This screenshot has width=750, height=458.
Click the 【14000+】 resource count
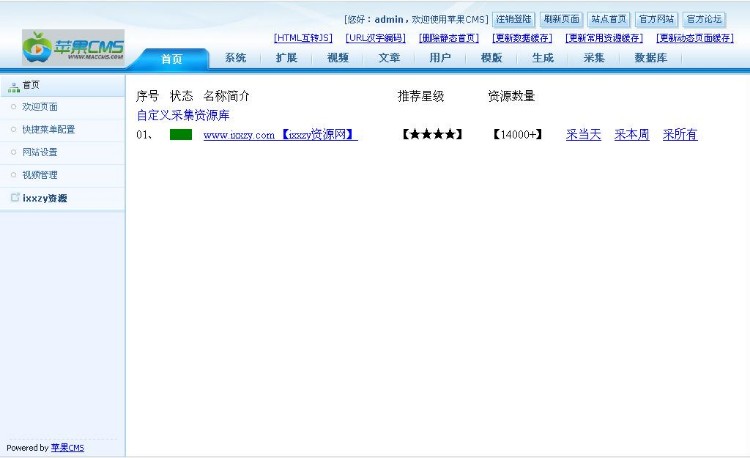[x=517, y=134]
